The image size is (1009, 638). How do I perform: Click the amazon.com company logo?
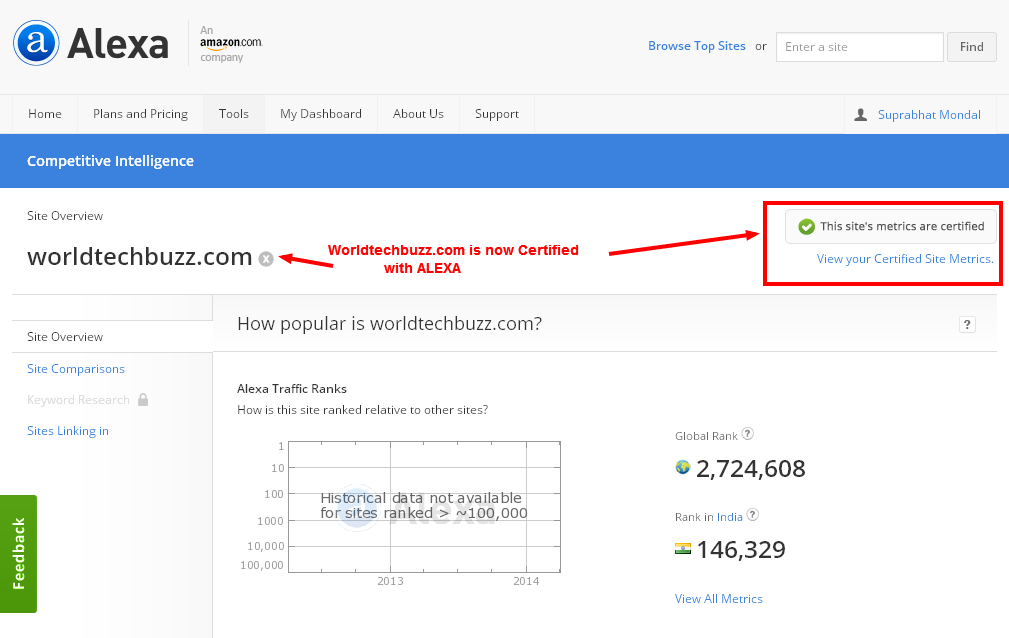pyautogui.click(x=231, y=43)
